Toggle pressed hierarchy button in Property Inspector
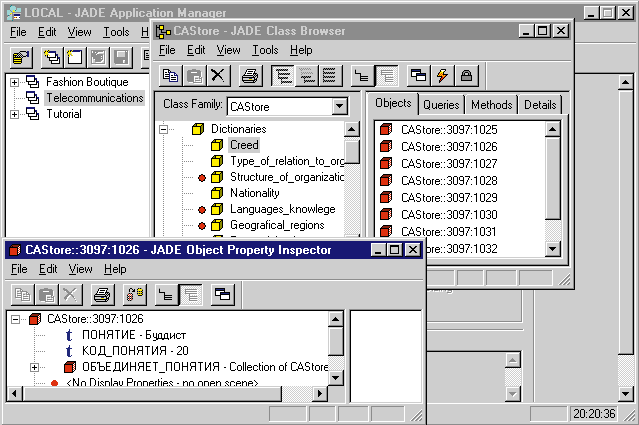Viewport: 639px width, 425px height. coord(191,295)
